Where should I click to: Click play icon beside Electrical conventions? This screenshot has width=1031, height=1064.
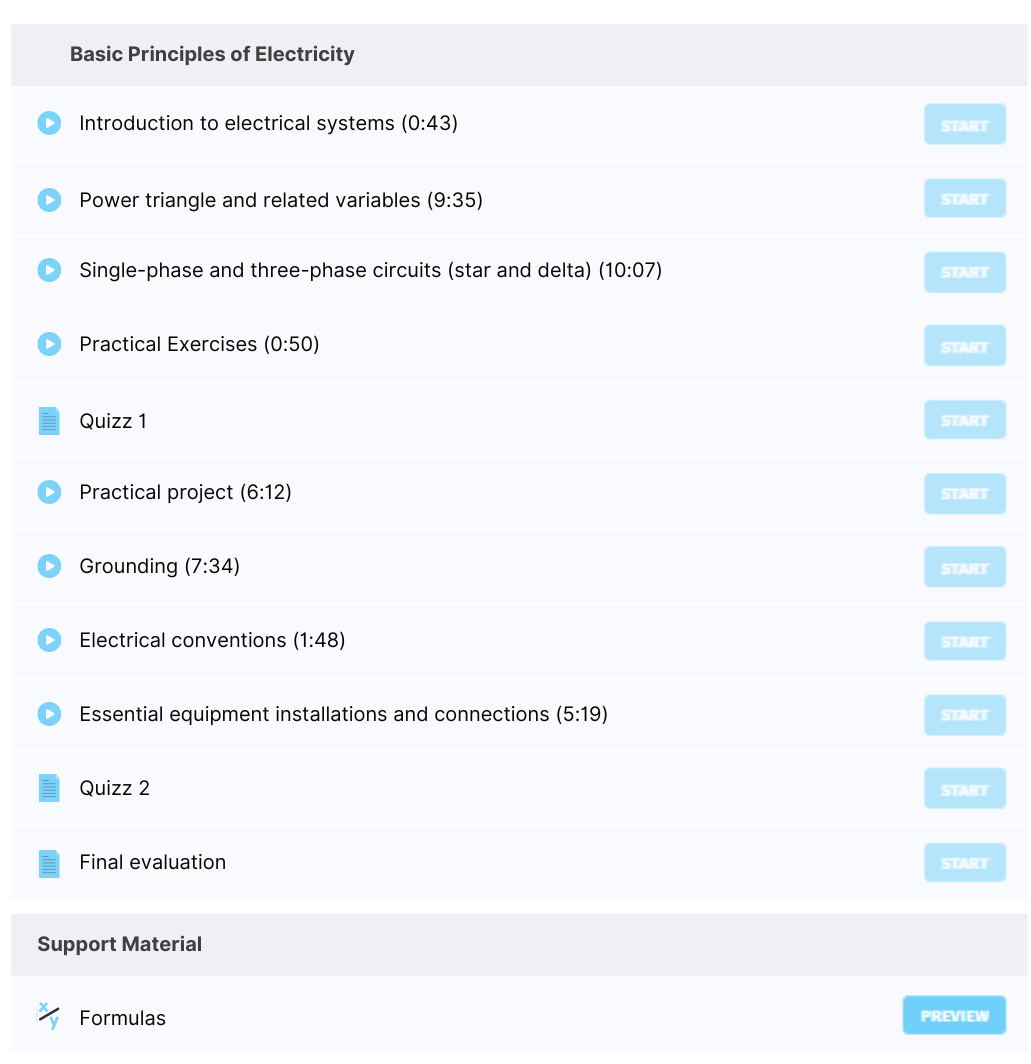pos(49,640)
